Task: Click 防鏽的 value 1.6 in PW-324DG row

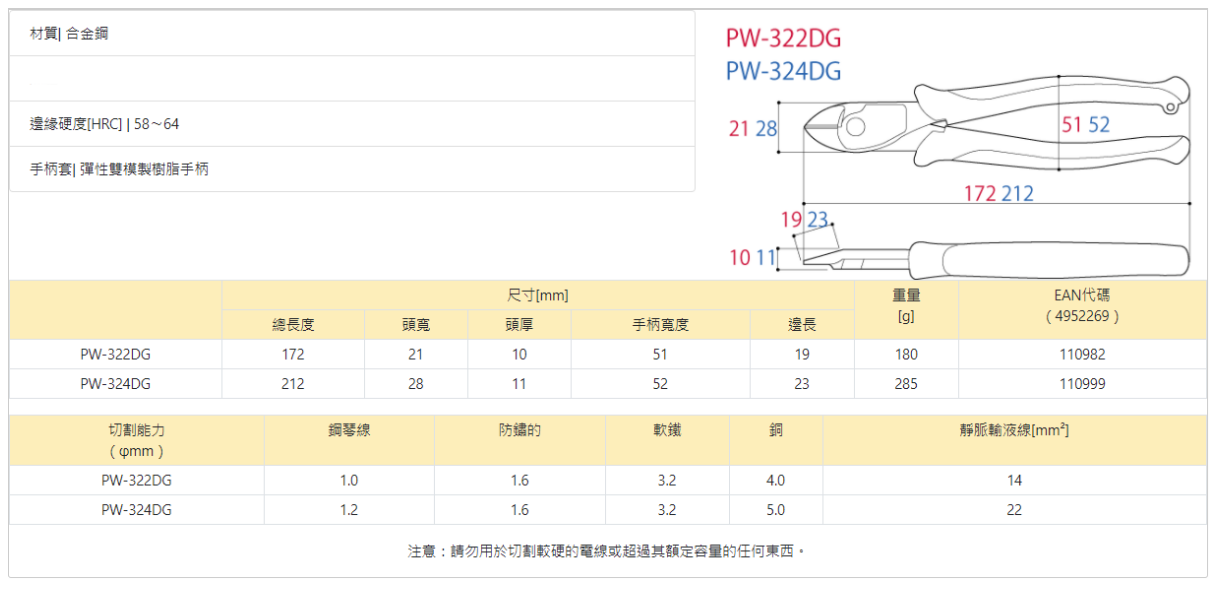Action: pyautogui.click(x=520, y=509)
